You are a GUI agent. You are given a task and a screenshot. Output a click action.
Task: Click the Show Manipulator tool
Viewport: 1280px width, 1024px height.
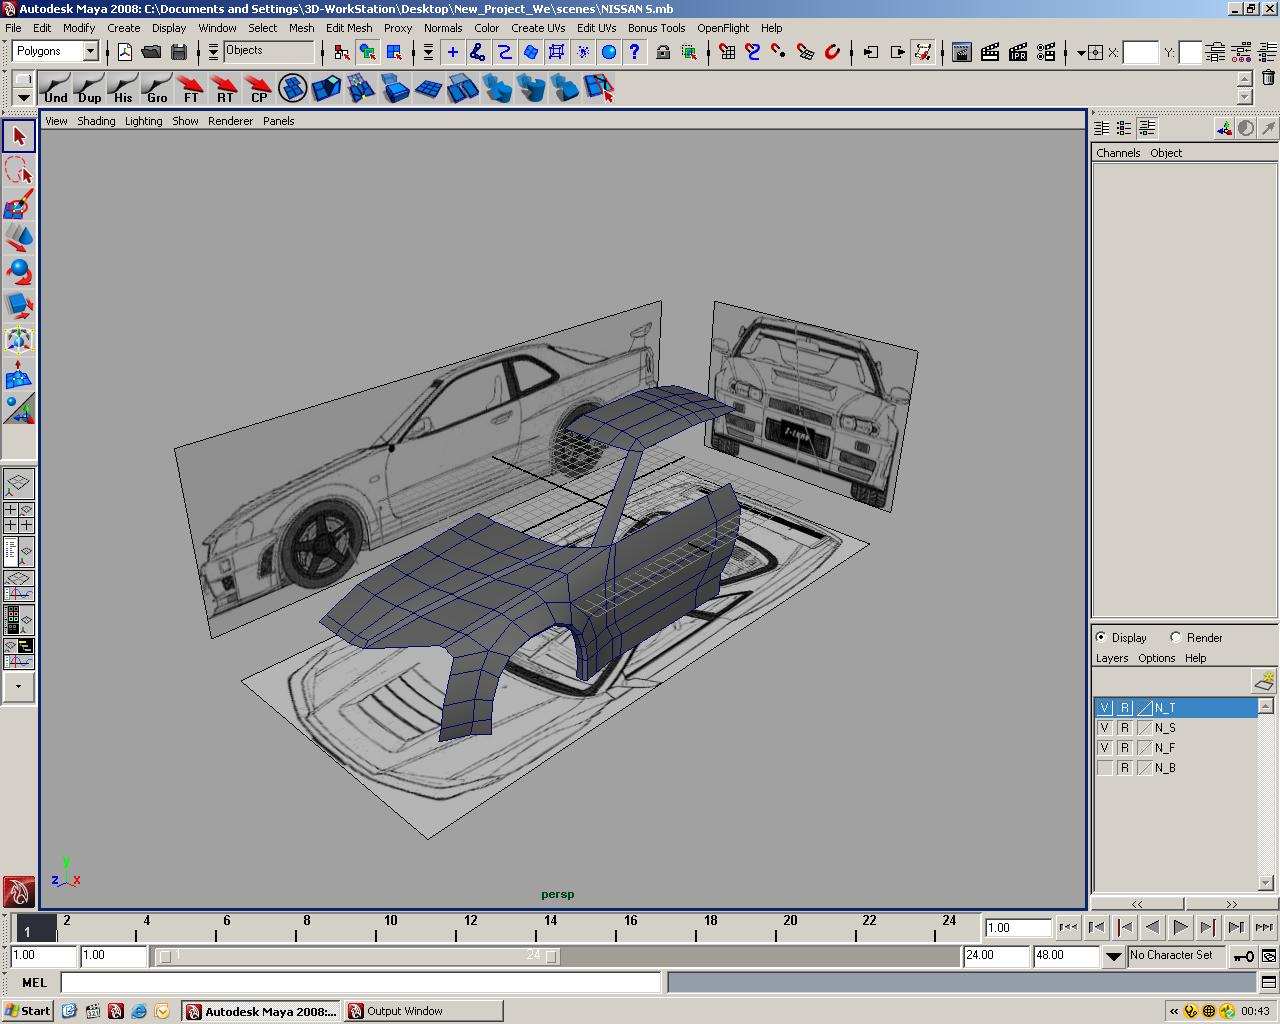click(19, 409)
